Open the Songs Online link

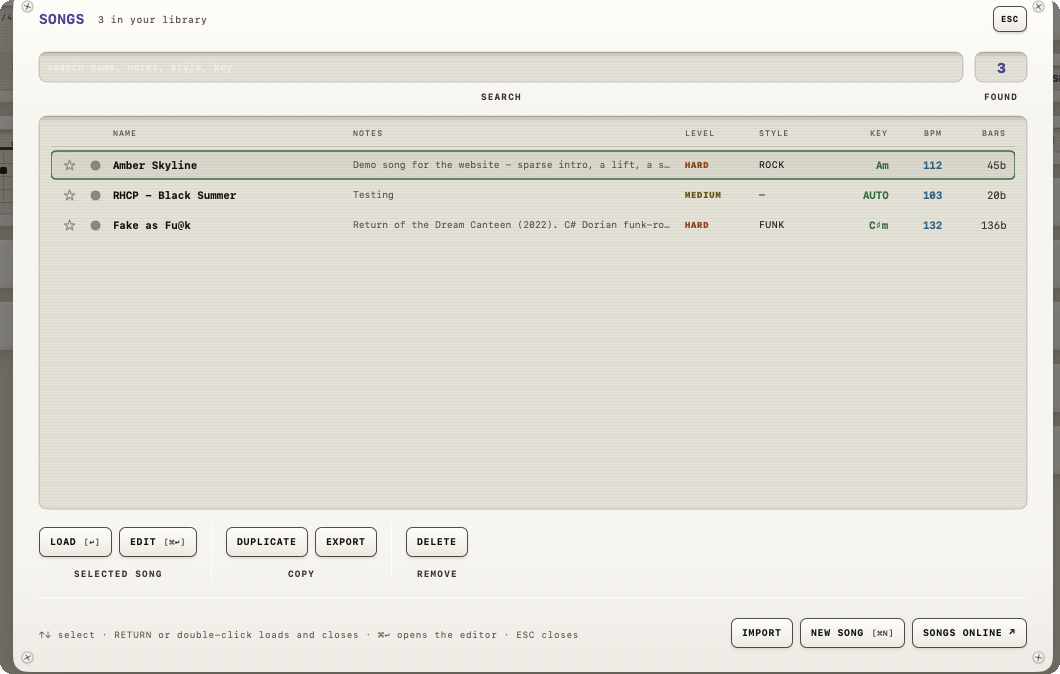click(969, 633)
